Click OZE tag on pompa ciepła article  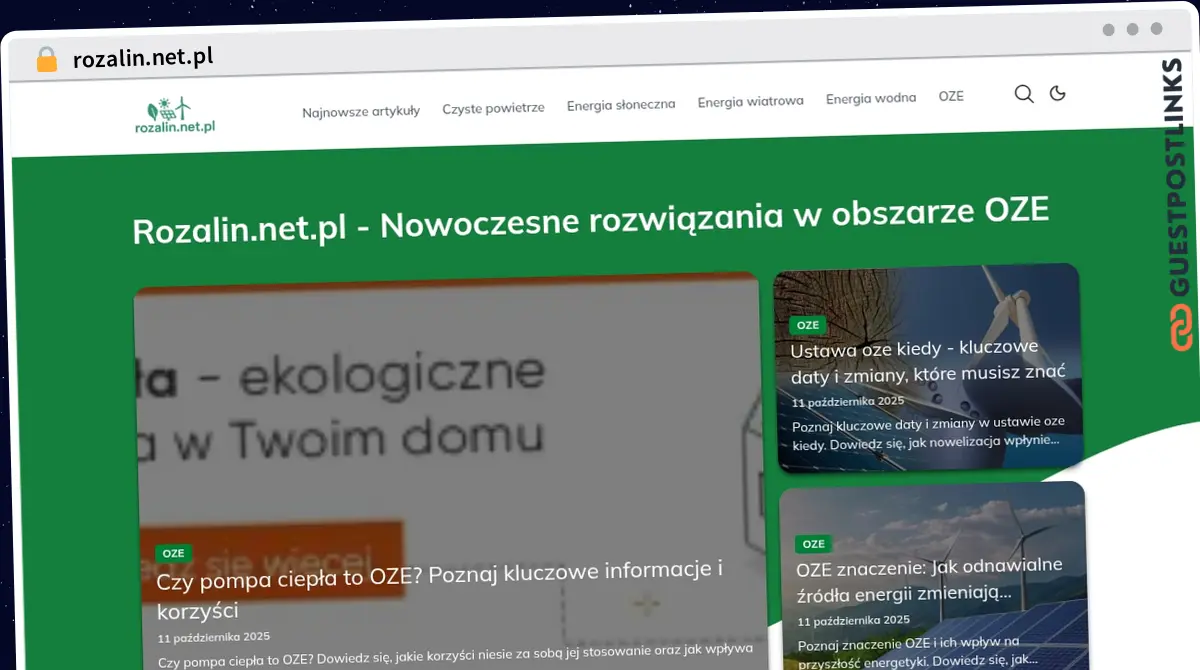[174, 553]
